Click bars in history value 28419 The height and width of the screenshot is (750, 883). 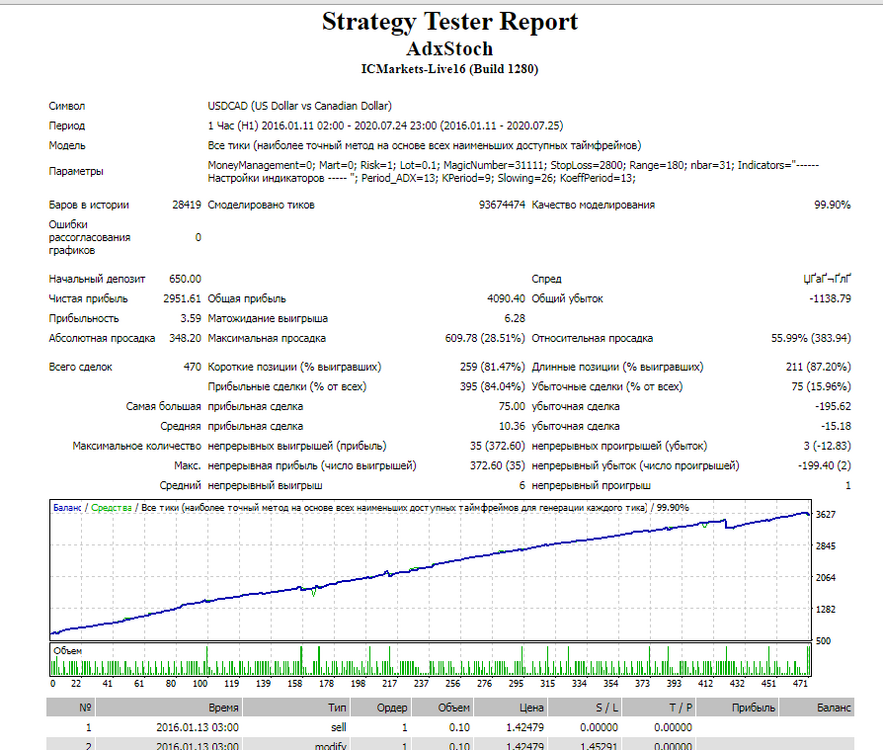[x=186, y=205]
